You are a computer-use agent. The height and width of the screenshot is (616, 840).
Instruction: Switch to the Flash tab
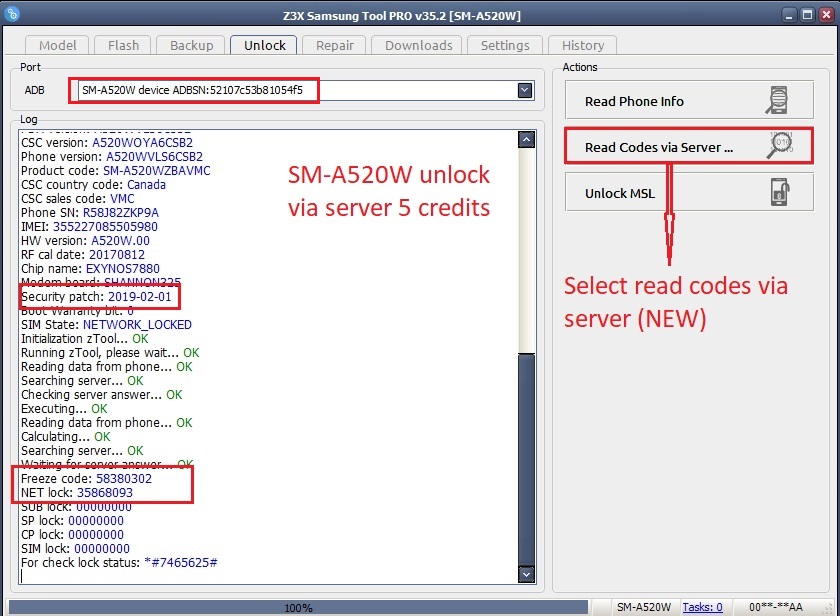123,45
